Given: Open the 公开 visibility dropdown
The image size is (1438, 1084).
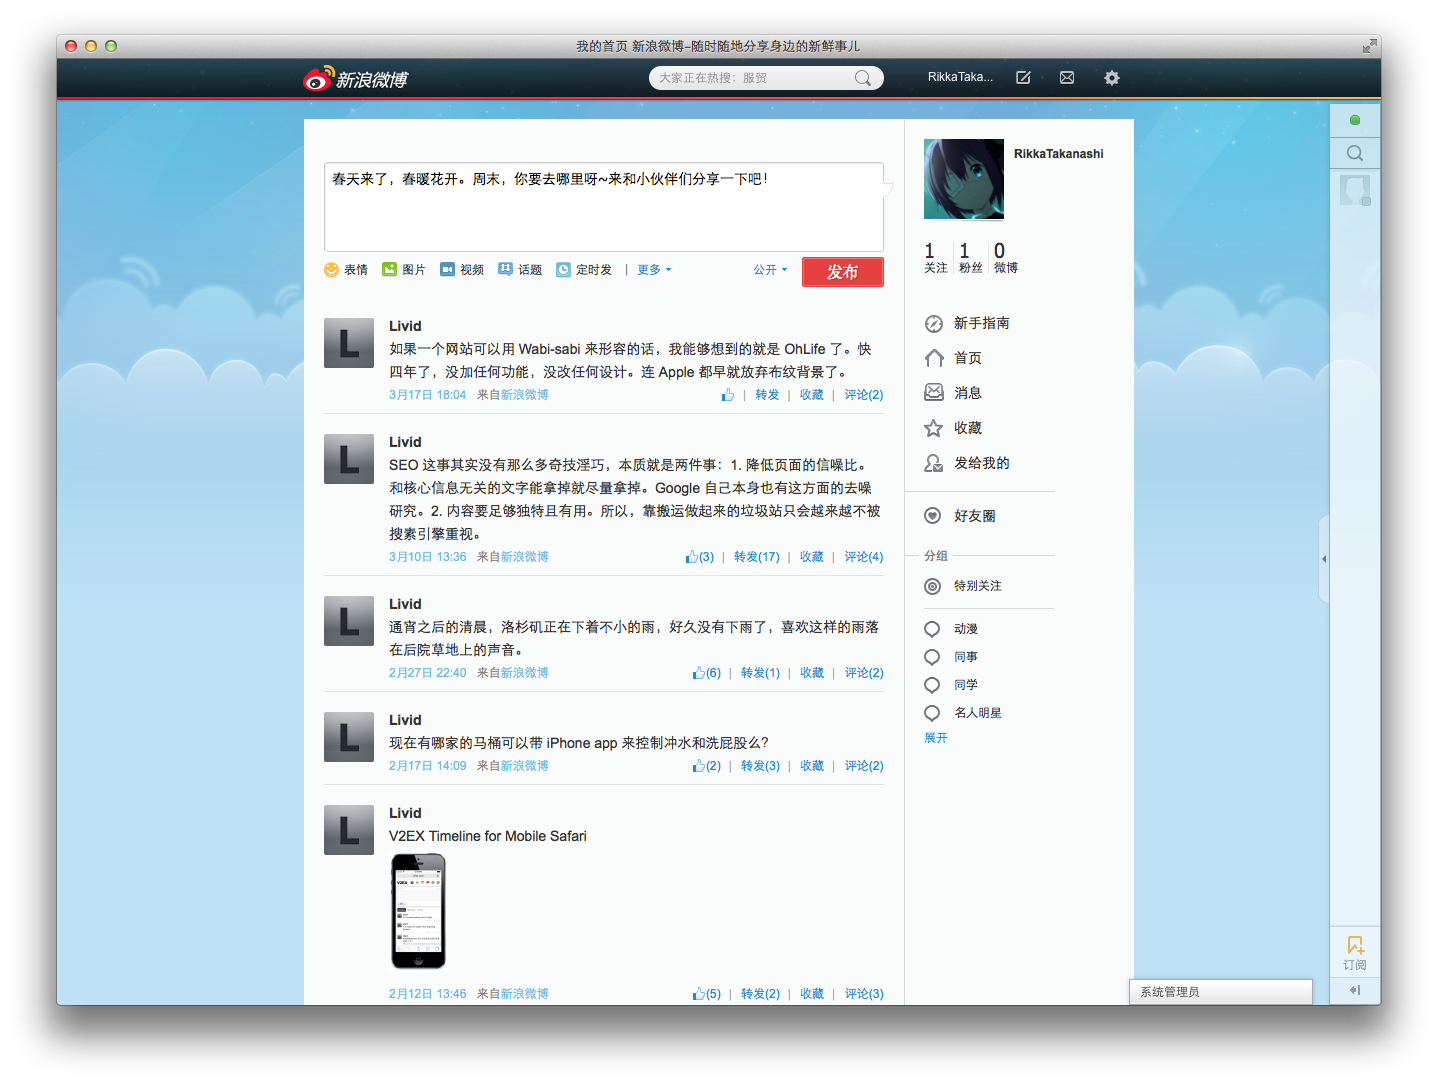Looking at the screenshot, I should (x=771, y=270).
